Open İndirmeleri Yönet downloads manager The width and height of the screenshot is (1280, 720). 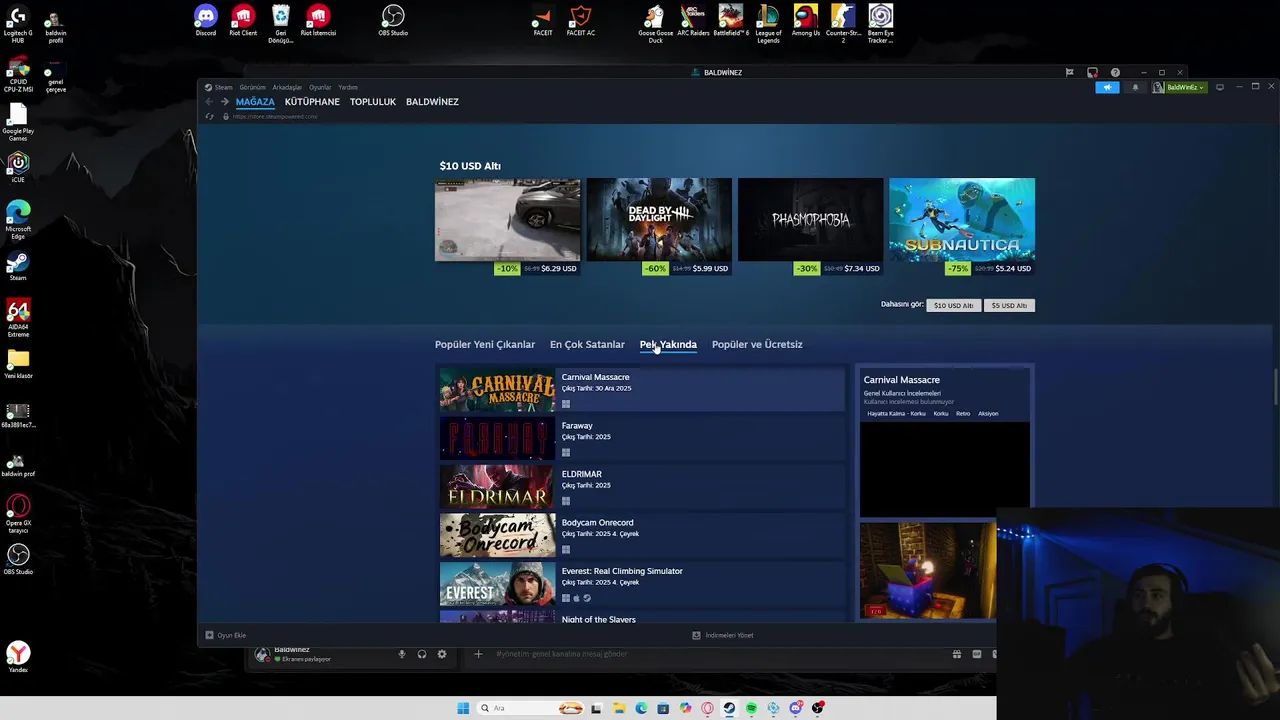(723, 635)
